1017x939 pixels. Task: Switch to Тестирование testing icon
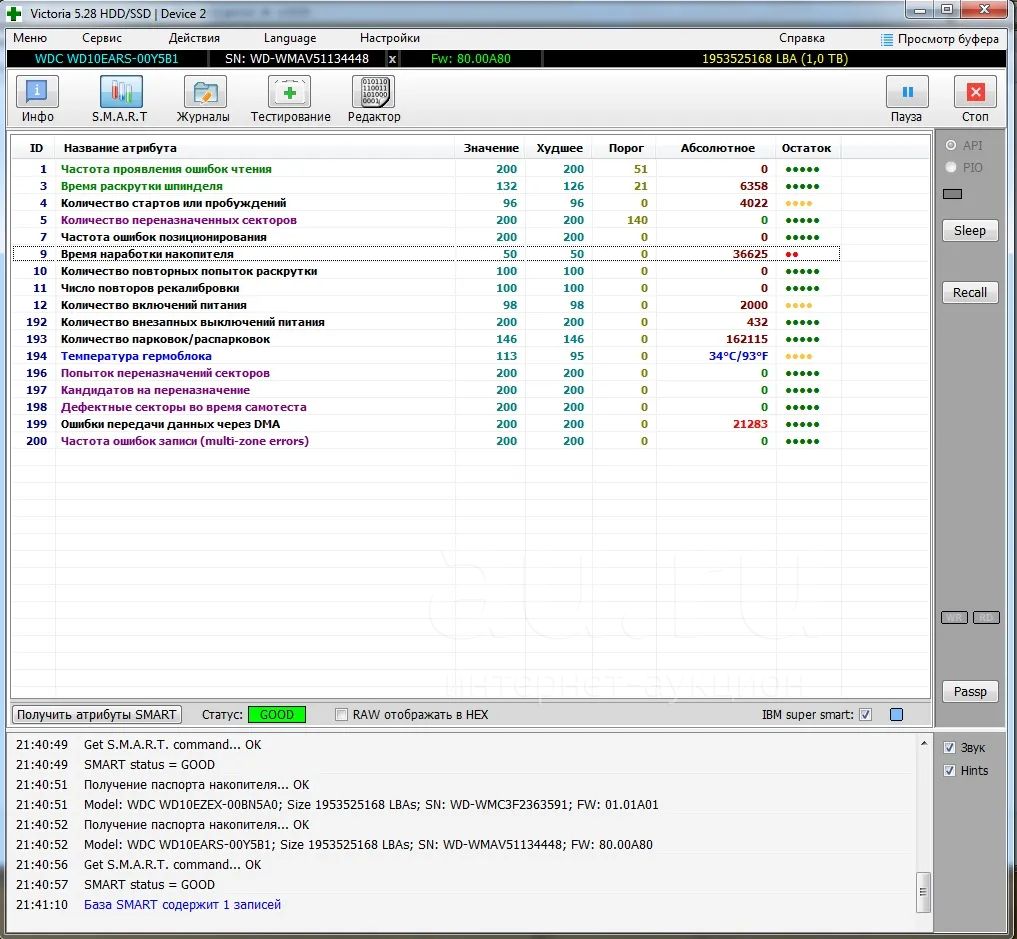point(289,92)
